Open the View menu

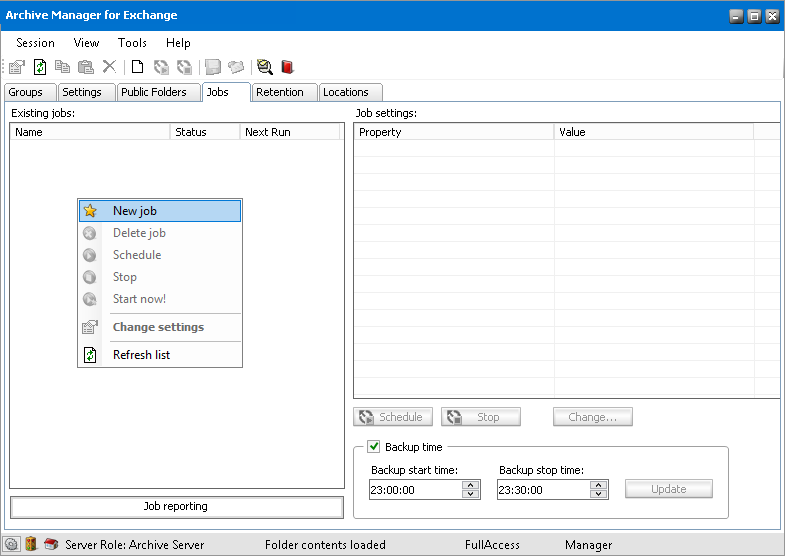[x=86, y=43]
